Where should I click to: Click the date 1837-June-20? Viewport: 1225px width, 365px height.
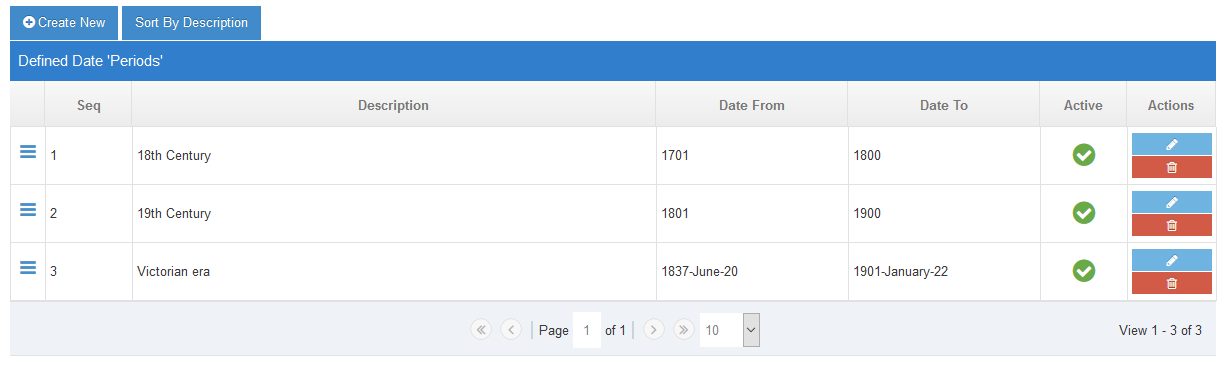coord(700,271)
